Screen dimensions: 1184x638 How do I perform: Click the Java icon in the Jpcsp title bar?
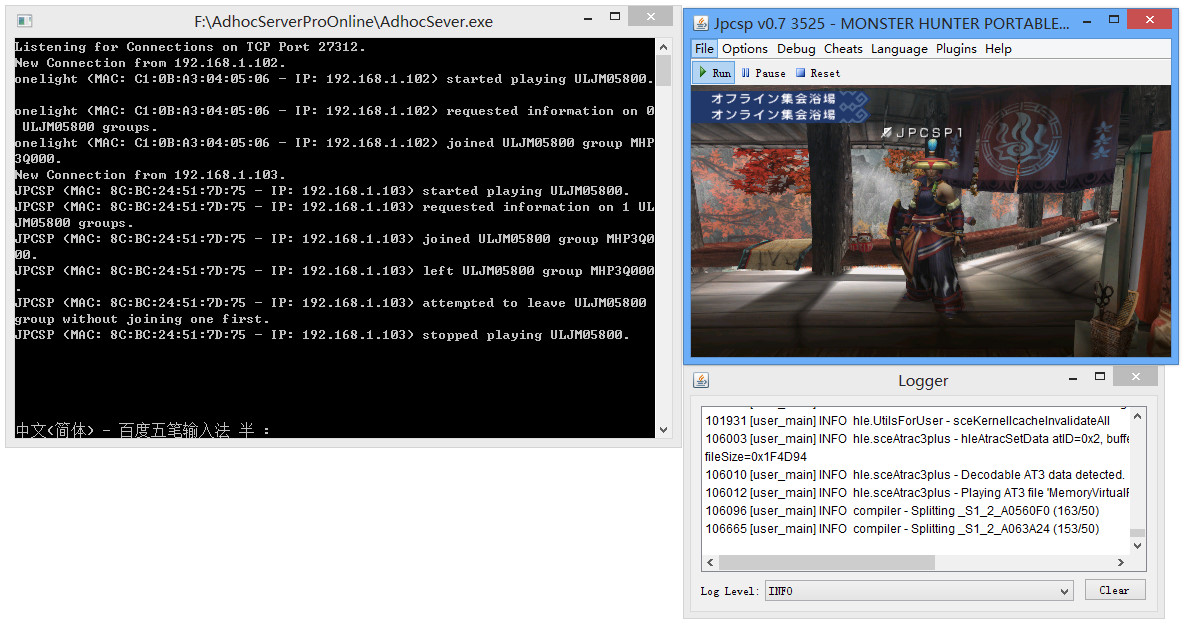tap(701, 22)
